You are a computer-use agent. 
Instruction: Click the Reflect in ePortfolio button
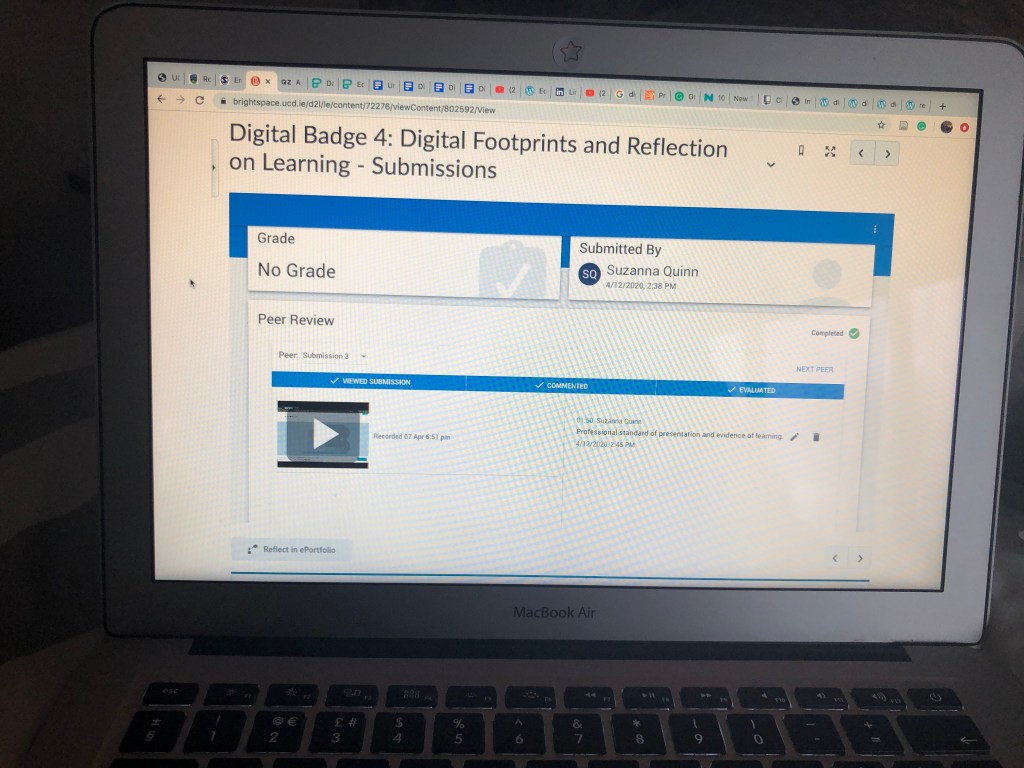pyautogui.click(x=292, y=549)
